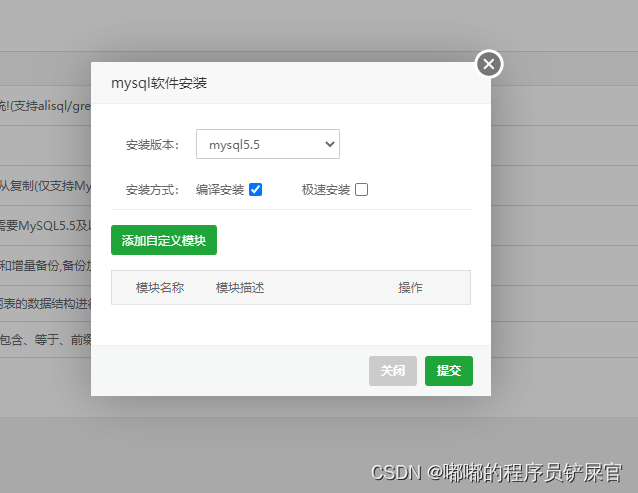Viewport: 638px width, 493px height.
Task: Click the 模块名称 column header
Action: pyautogui.click(x=160, y=288)
